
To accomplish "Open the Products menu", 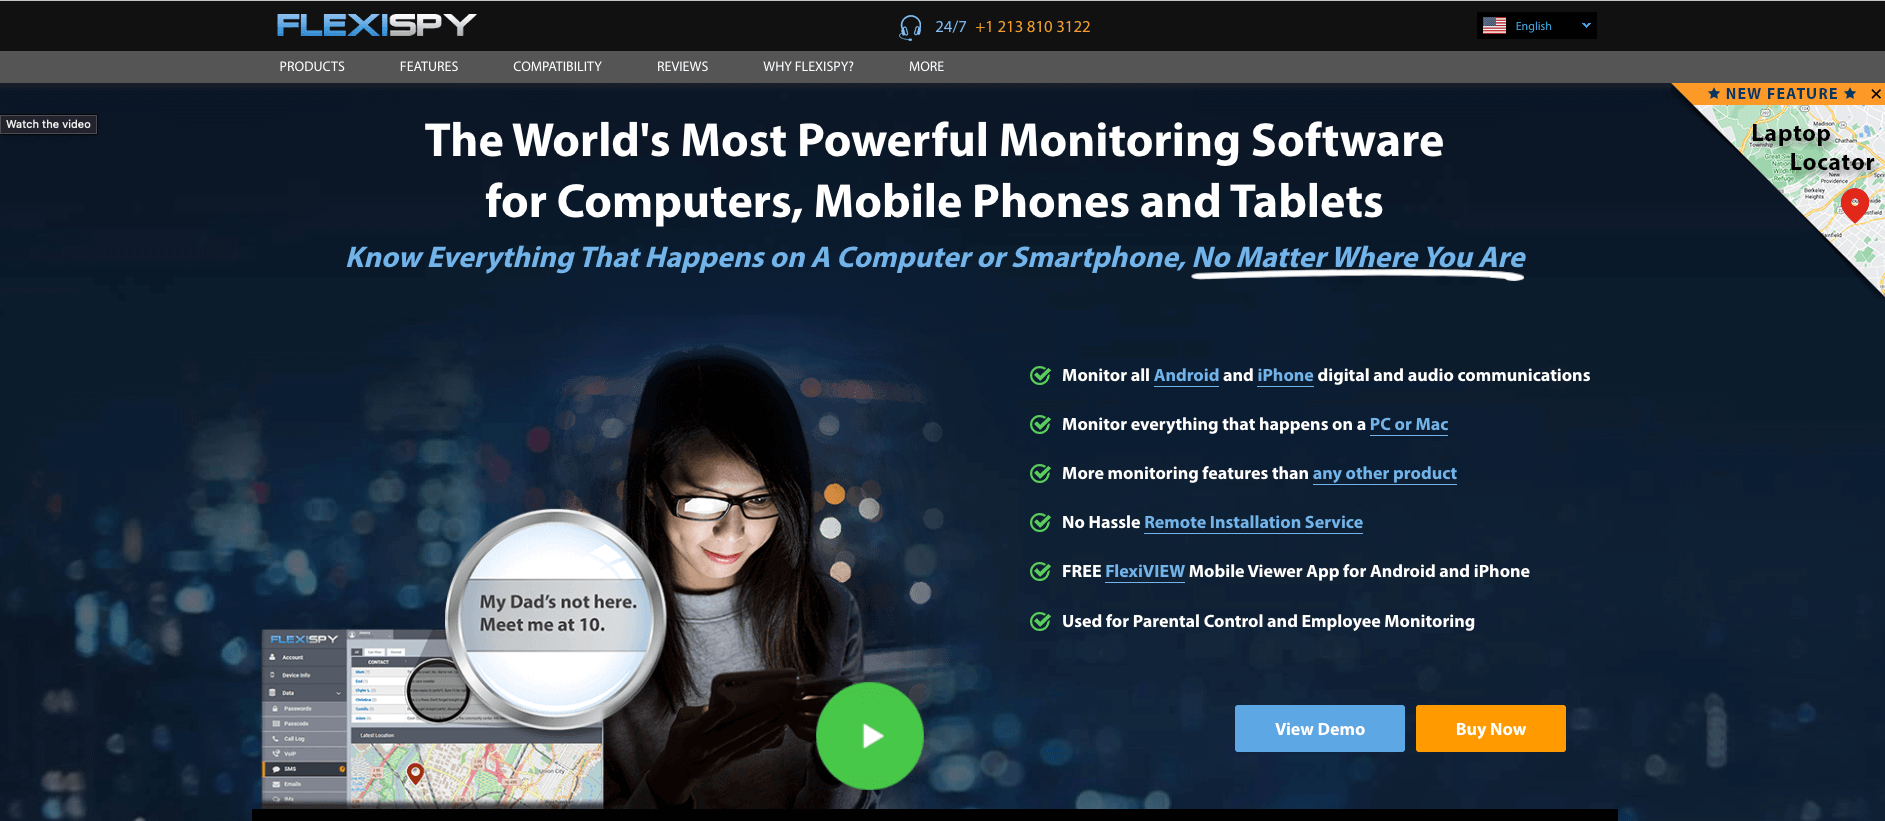I will (x=312, y=67).
